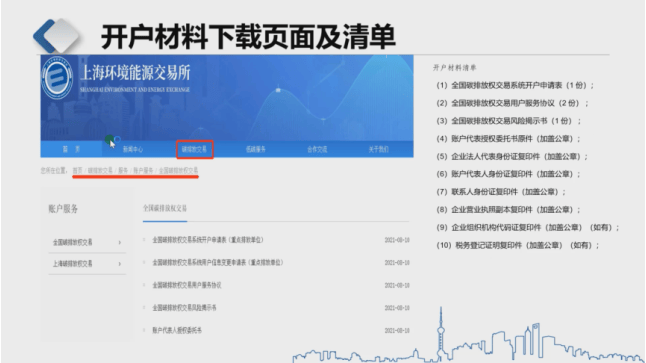Open the 新闻中心 navigation tab

133,149
